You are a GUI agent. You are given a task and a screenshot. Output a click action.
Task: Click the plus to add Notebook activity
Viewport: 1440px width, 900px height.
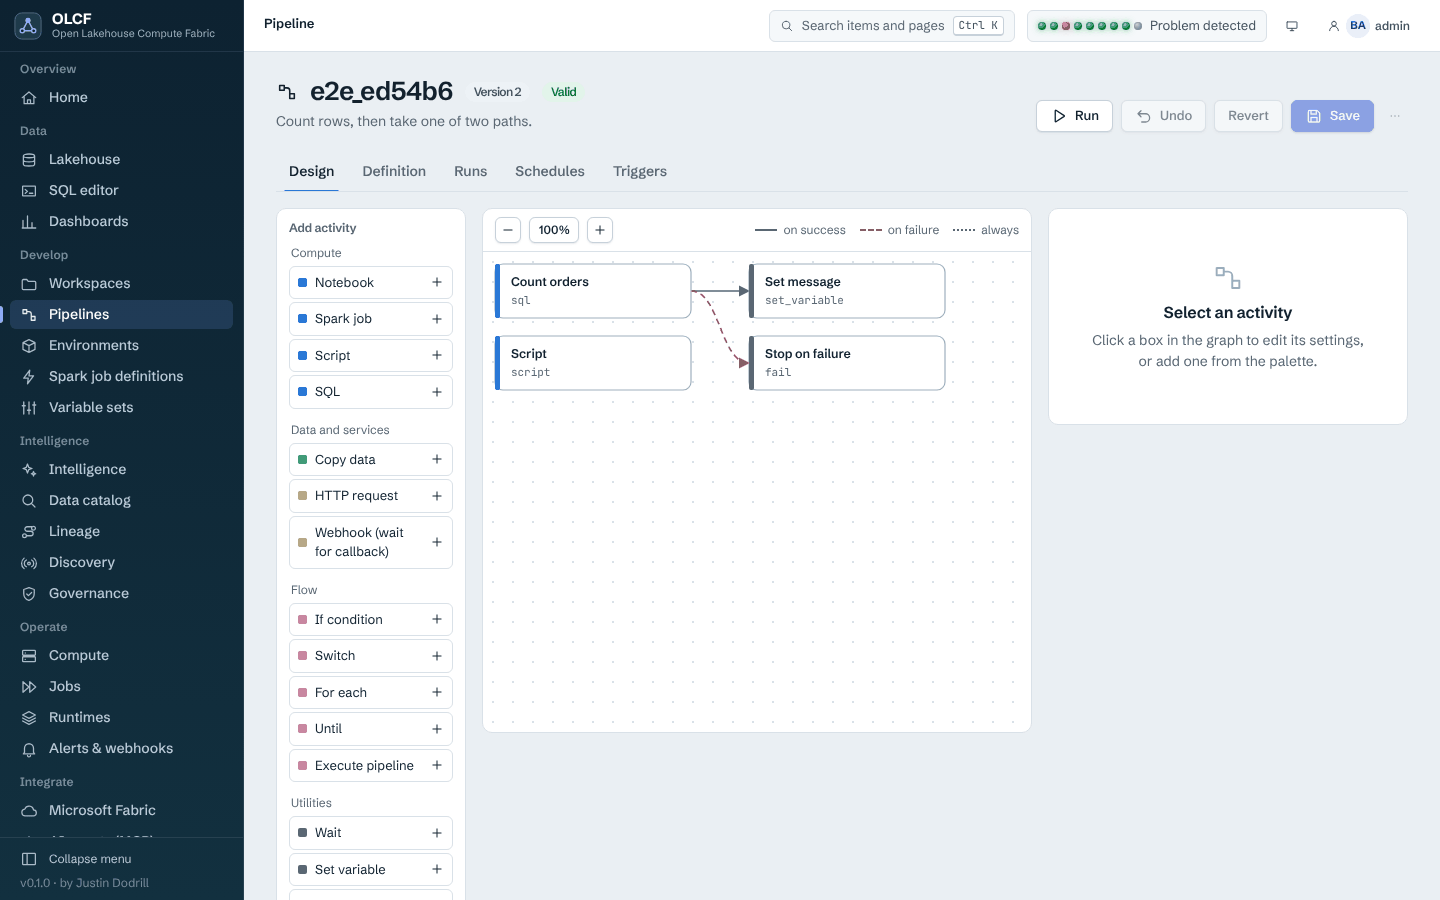(x=437, y=282)
